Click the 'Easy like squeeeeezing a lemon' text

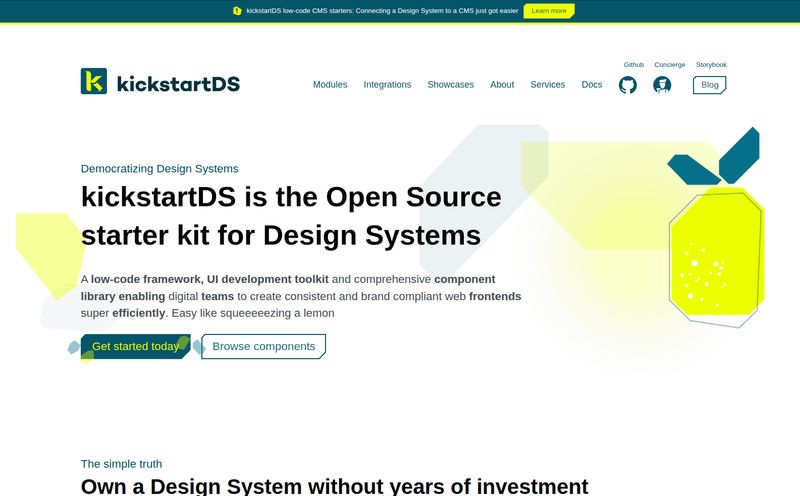pos(253,313)
